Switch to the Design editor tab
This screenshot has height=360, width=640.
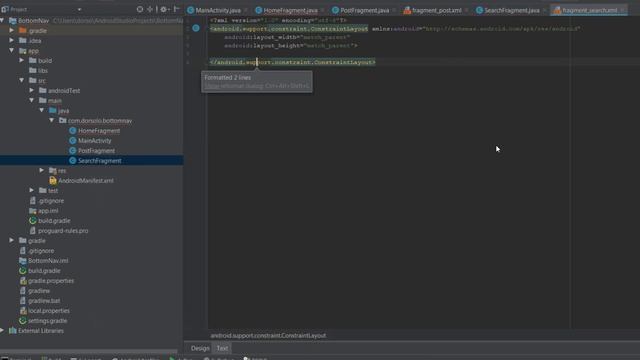click(x=200, y=348)
